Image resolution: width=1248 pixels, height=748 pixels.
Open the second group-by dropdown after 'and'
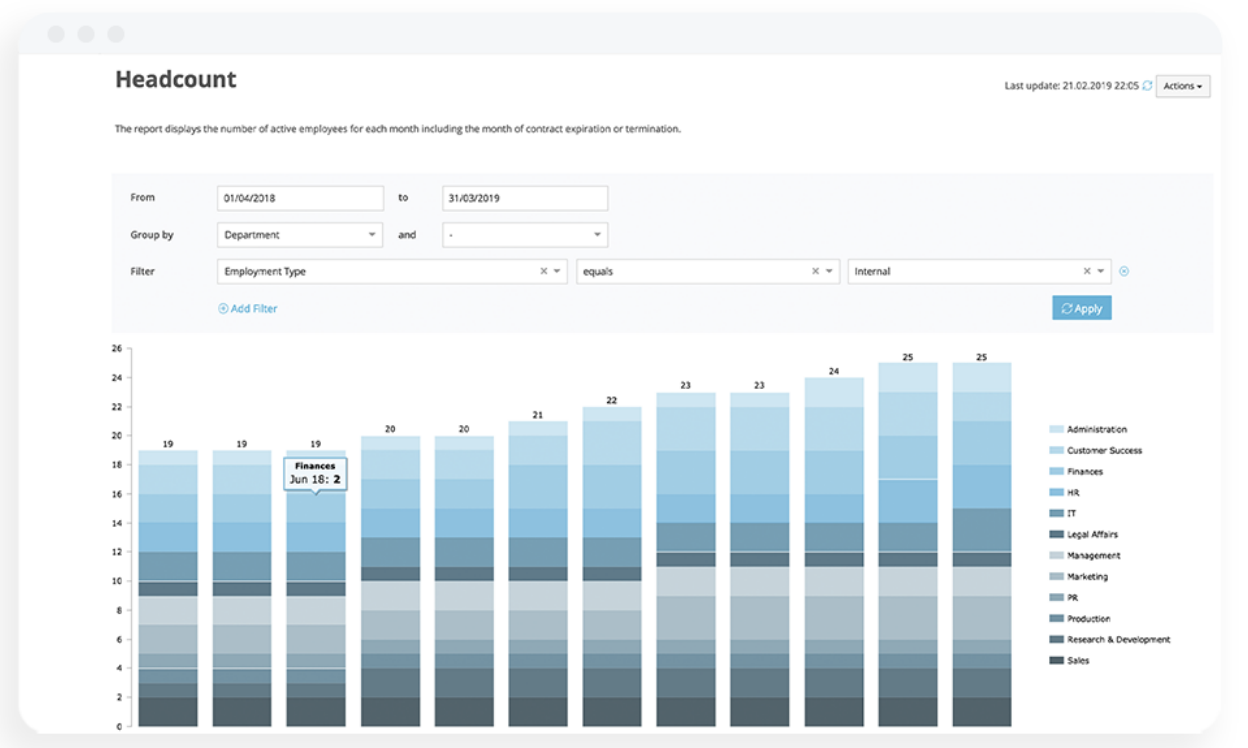click(x=525, y=235)
